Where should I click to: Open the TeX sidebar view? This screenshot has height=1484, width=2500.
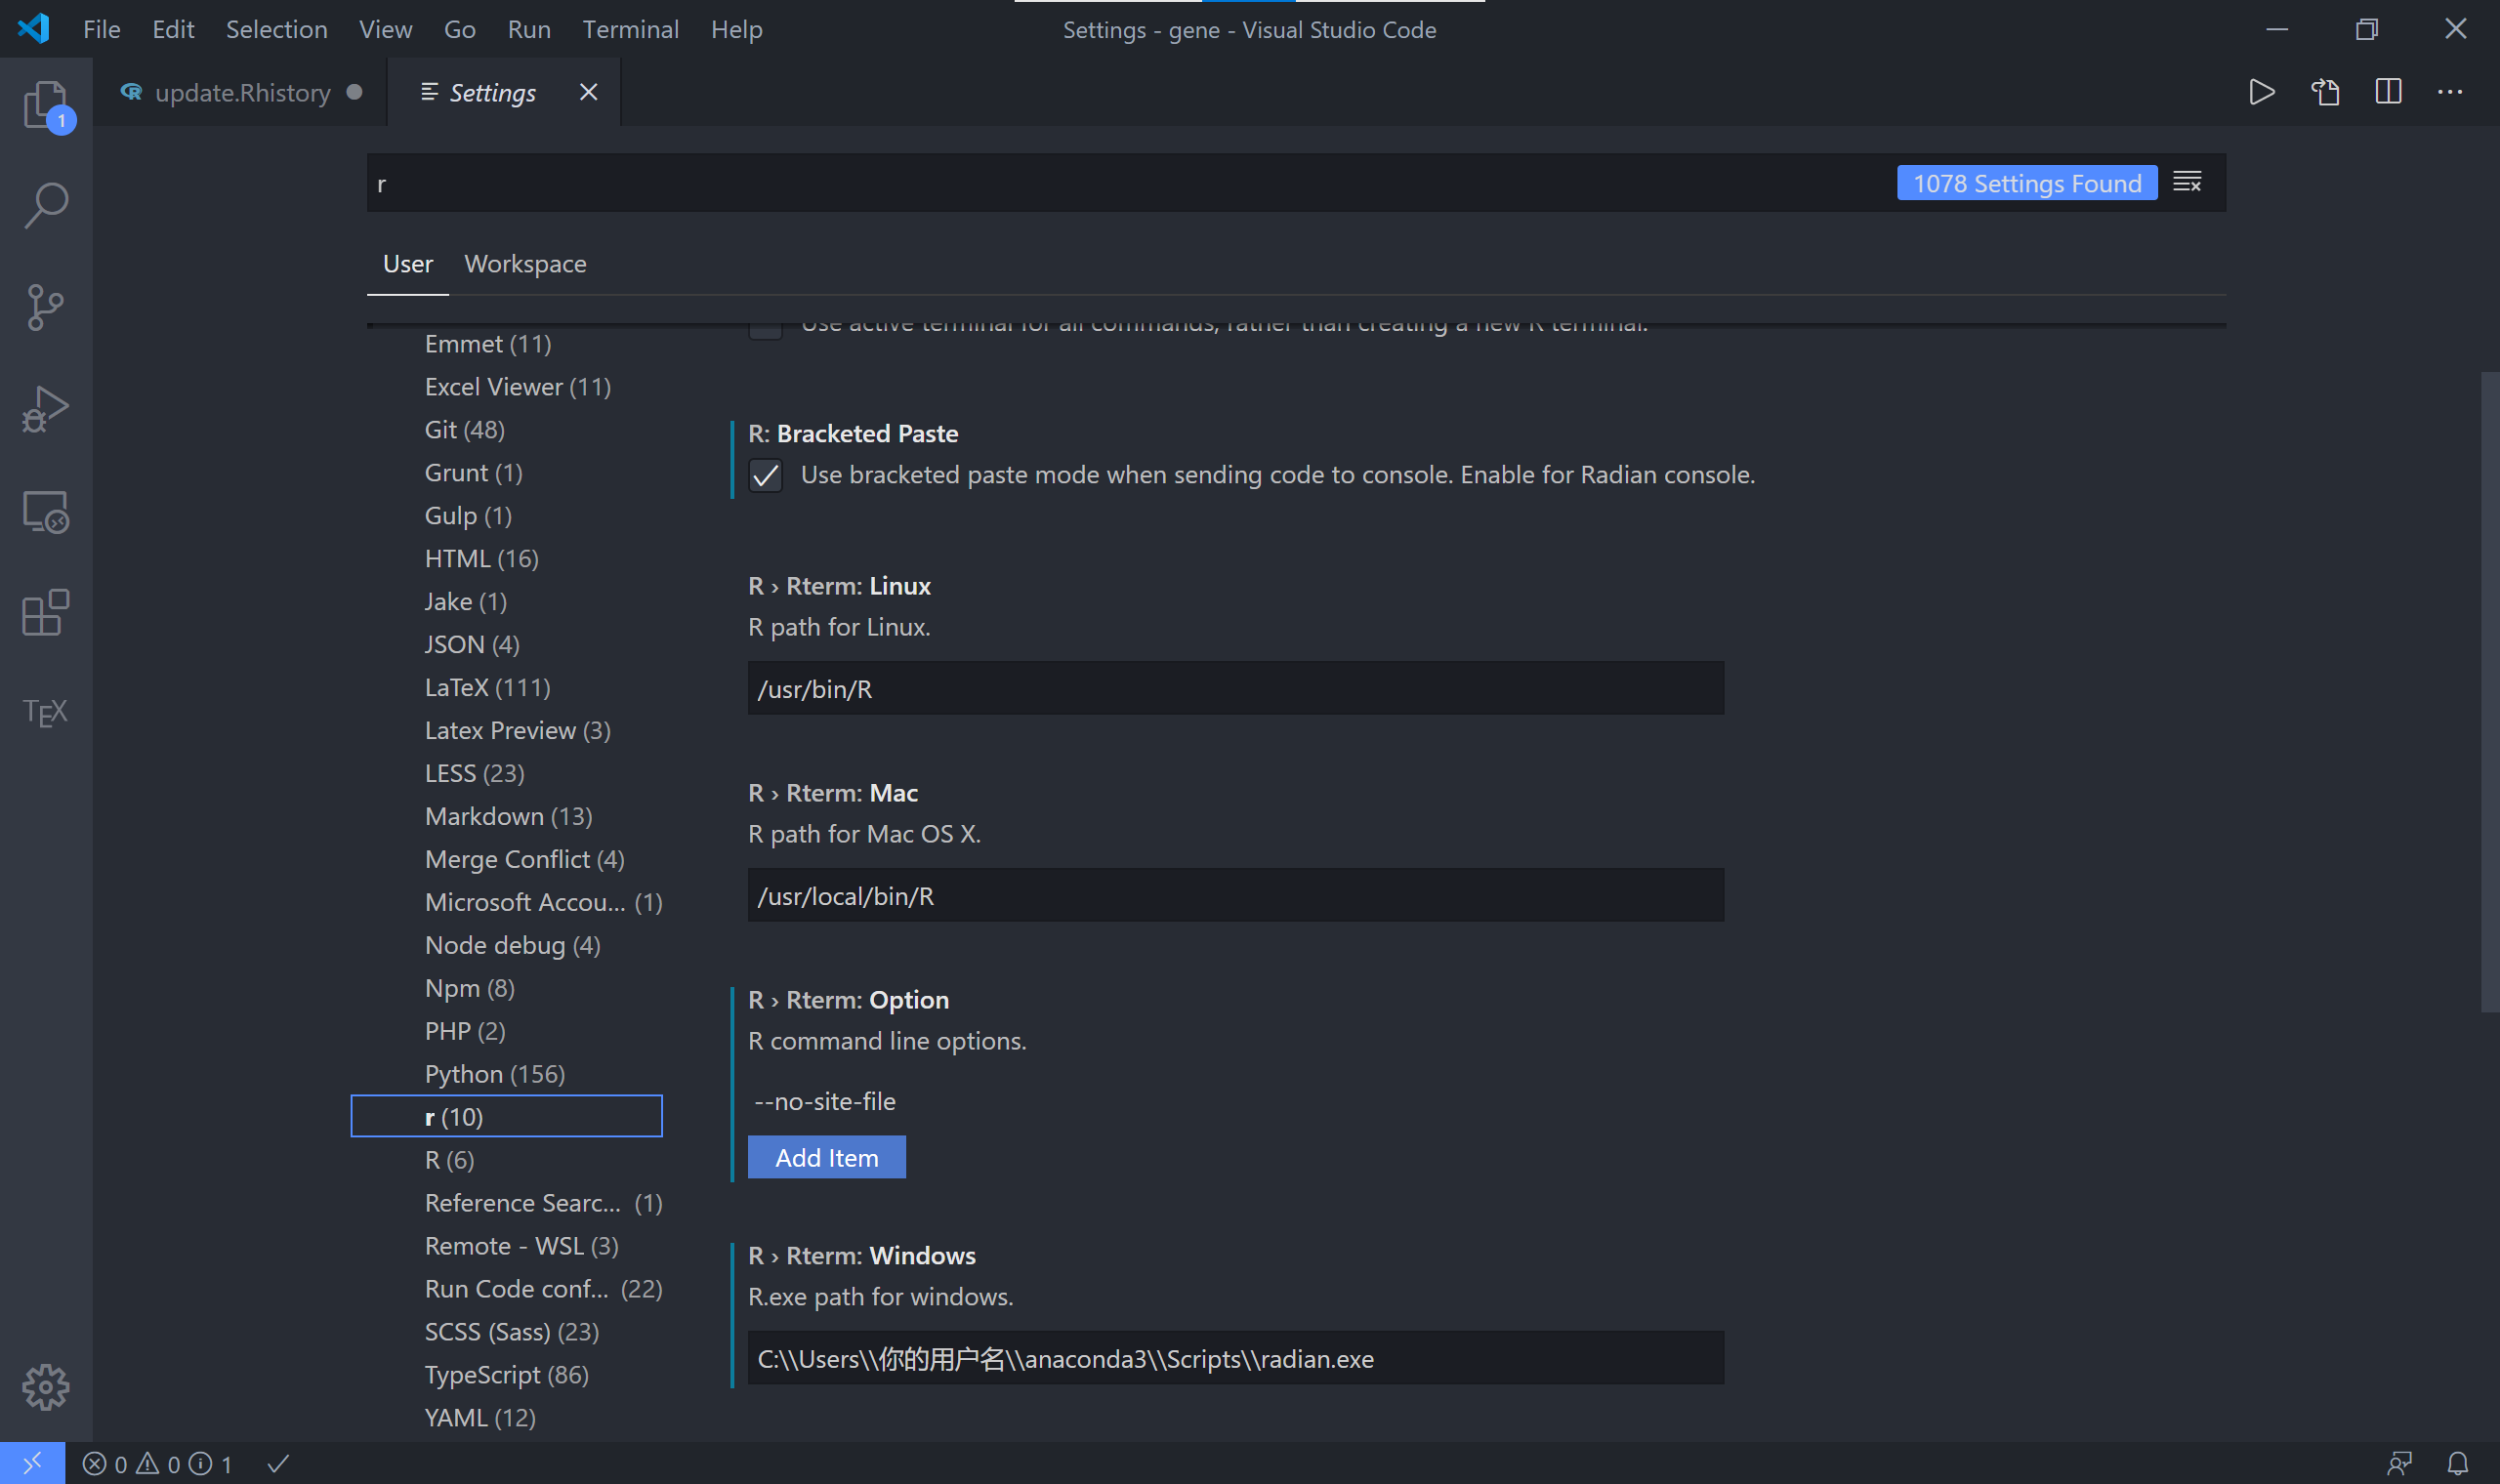point(46,712)
